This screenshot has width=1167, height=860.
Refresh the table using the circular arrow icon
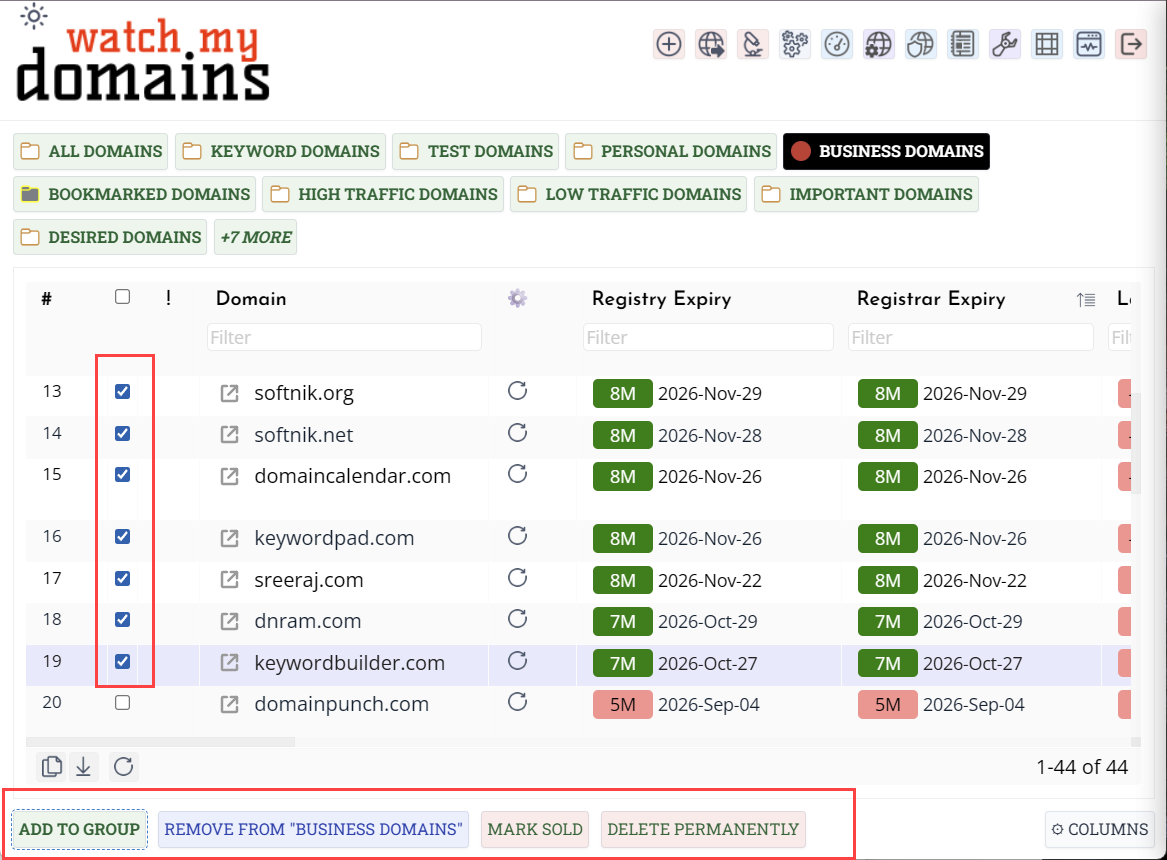122,766
